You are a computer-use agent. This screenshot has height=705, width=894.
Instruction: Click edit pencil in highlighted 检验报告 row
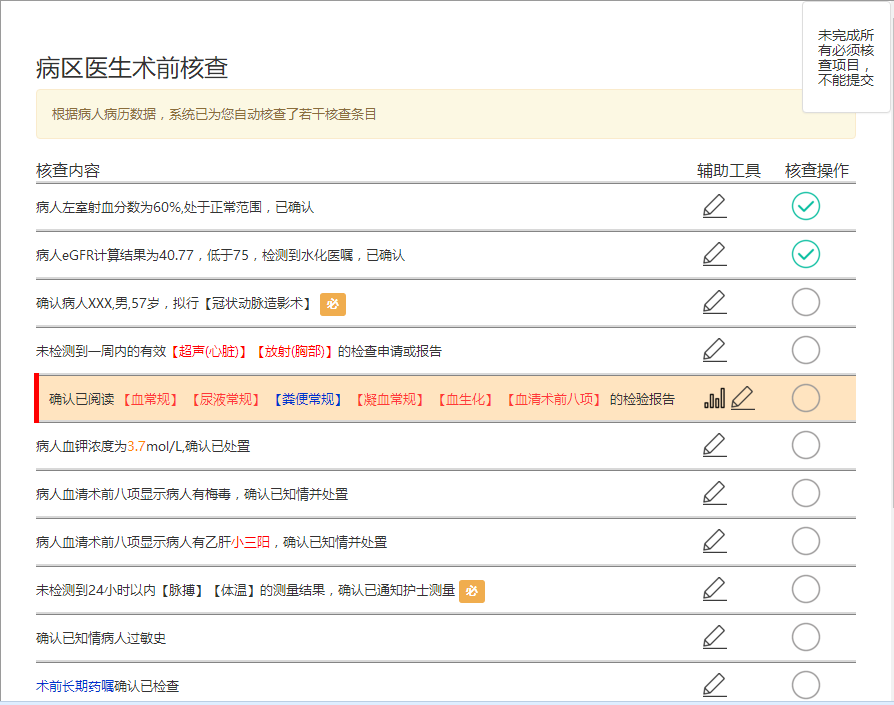pos(742,399)
